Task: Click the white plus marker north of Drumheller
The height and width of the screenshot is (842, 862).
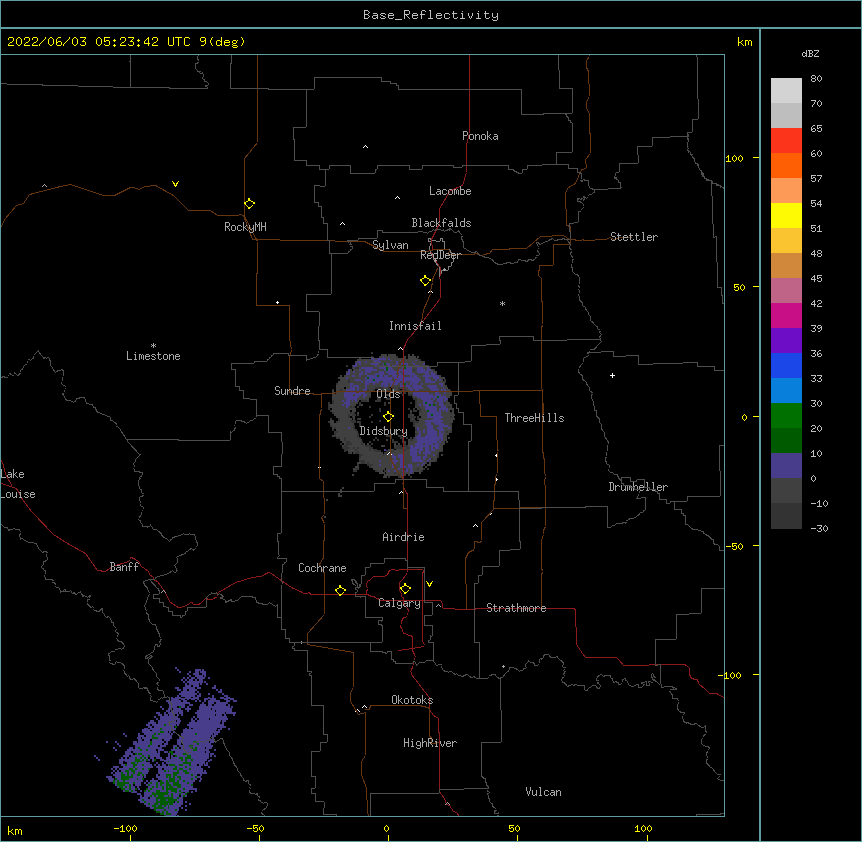Action: 612,375
